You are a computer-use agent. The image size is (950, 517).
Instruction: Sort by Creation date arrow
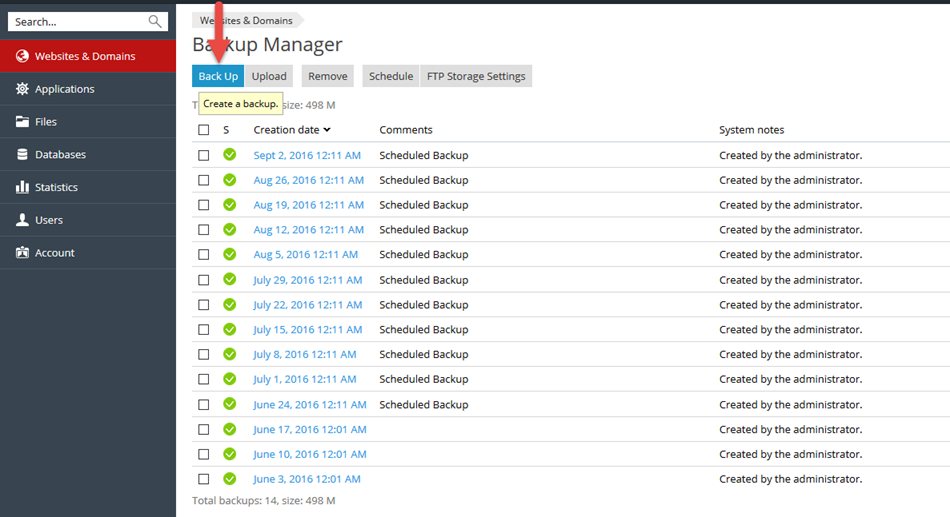[327, 130]
